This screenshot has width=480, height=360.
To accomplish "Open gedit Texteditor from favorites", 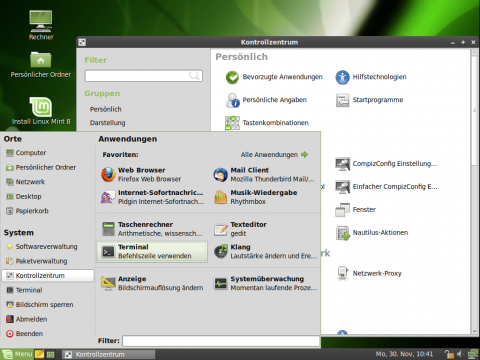I will pos(264,229).
